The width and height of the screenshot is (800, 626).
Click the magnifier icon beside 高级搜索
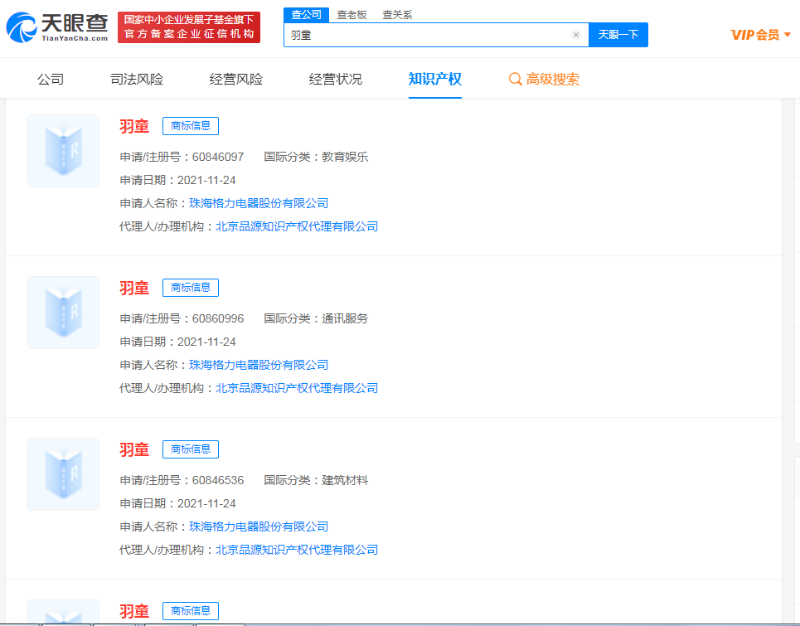(x=515, y=79)
